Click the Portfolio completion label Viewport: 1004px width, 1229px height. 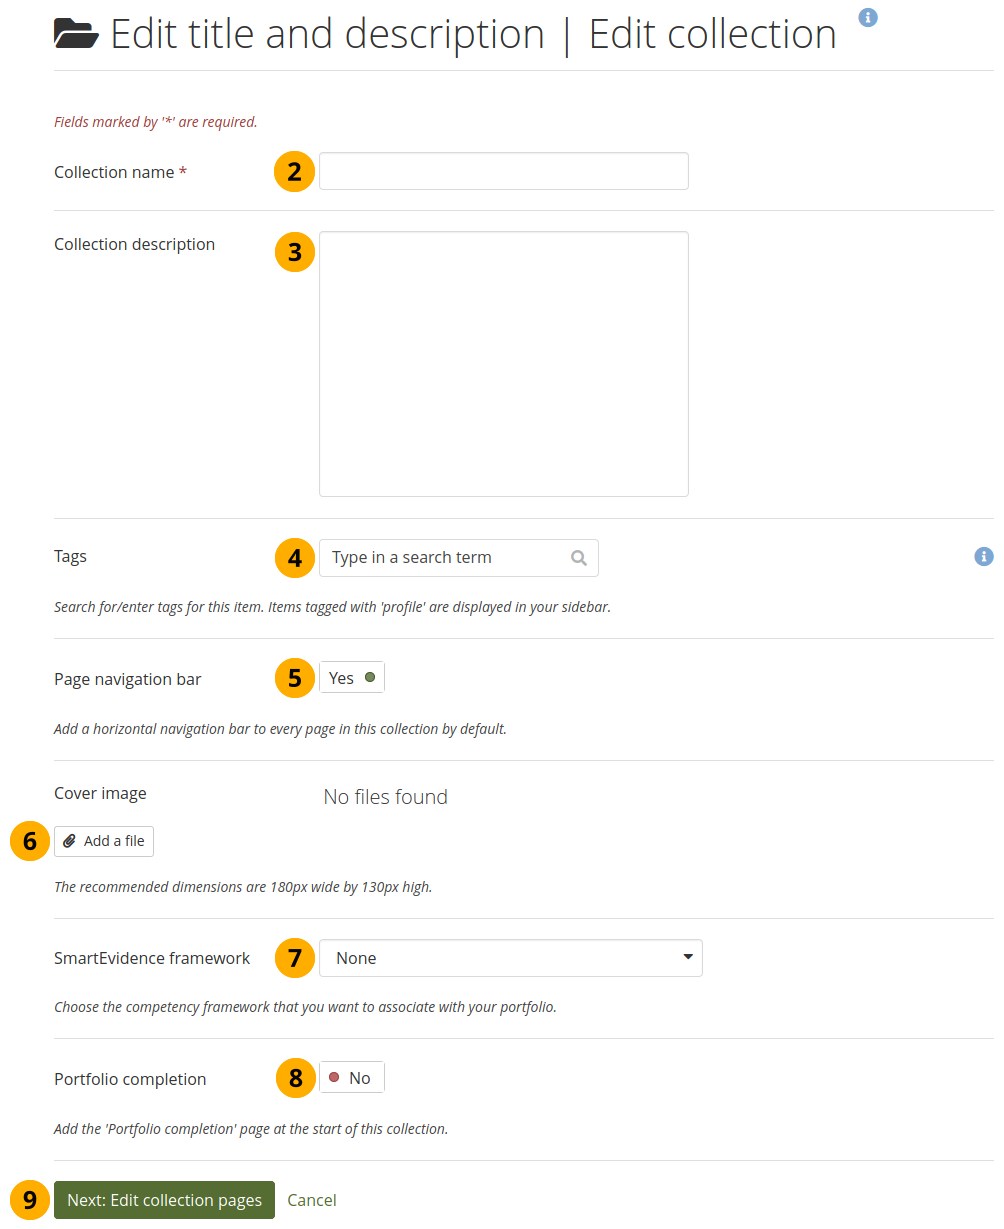[130, 1079]
